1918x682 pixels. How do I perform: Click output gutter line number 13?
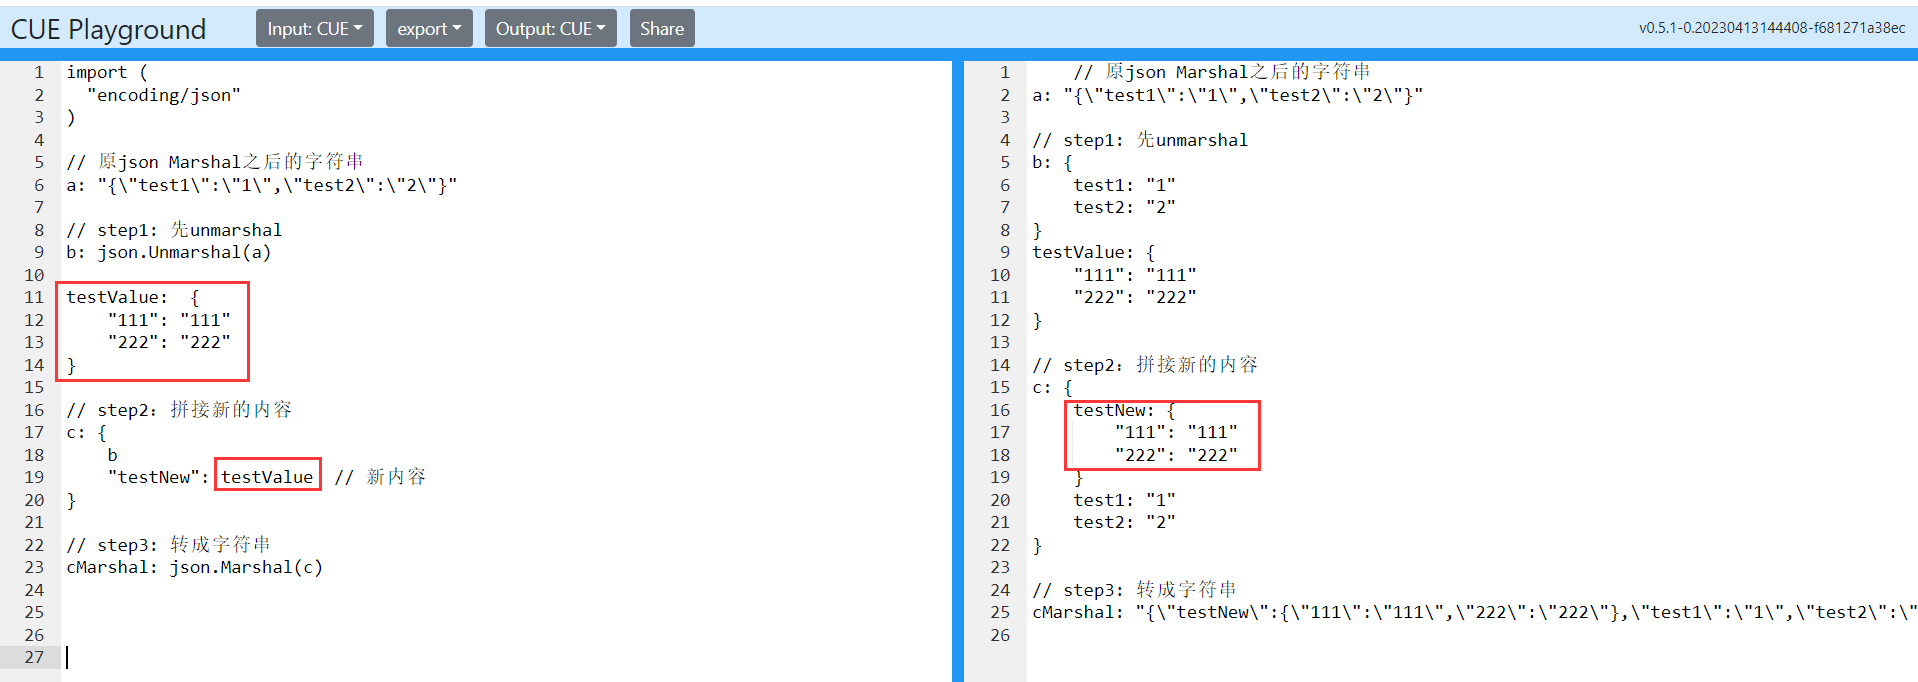(1000, 342)
